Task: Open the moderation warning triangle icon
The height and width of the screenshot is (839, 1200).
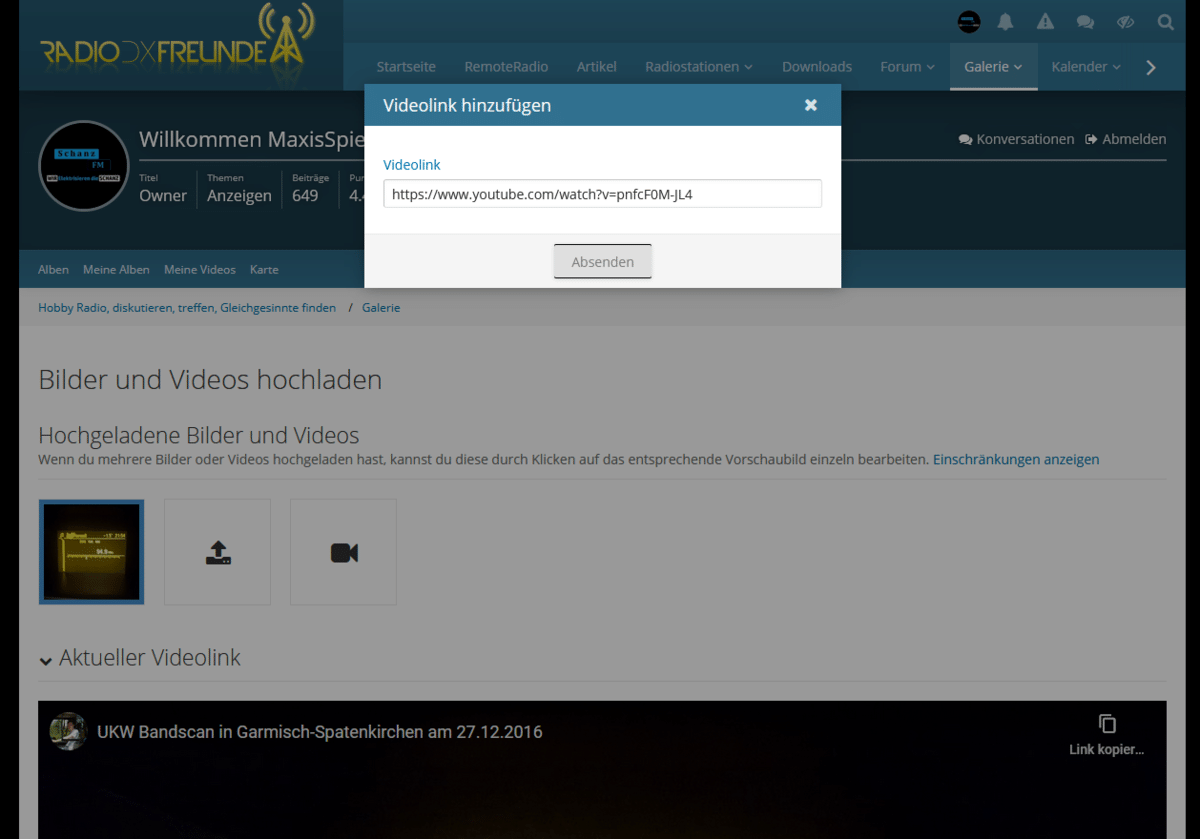Action: coord(1045,22)
